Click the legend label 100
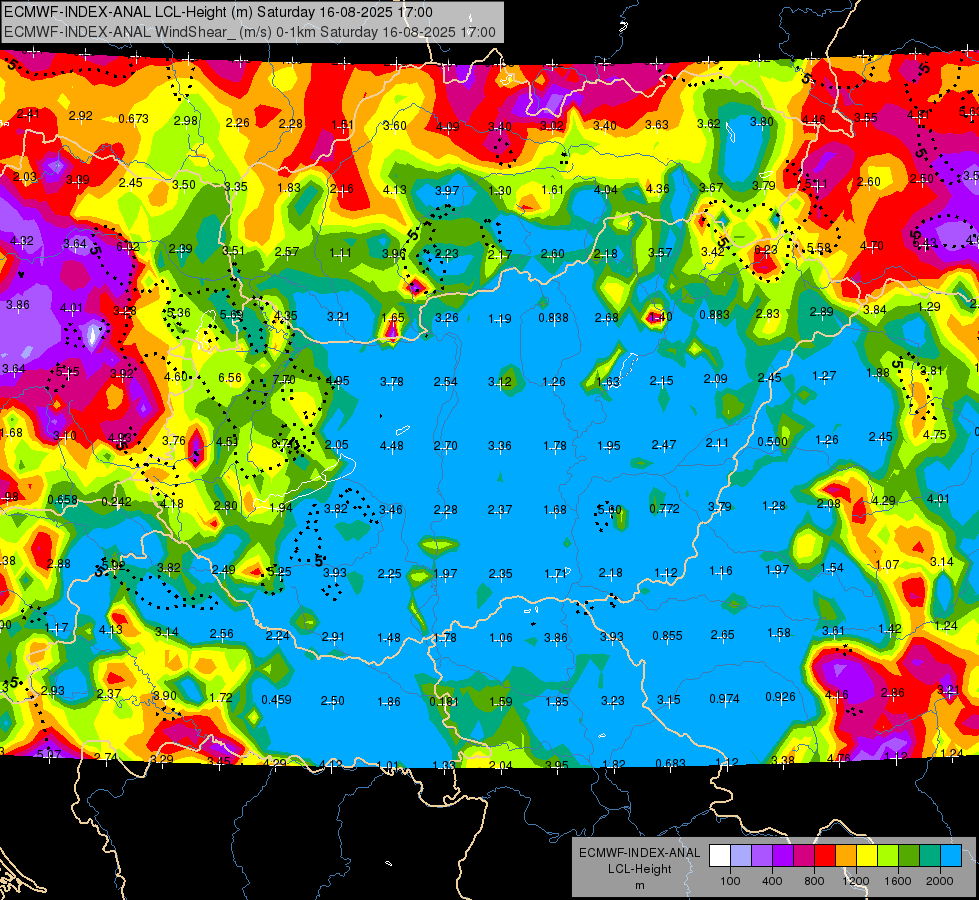 point(730,881)
